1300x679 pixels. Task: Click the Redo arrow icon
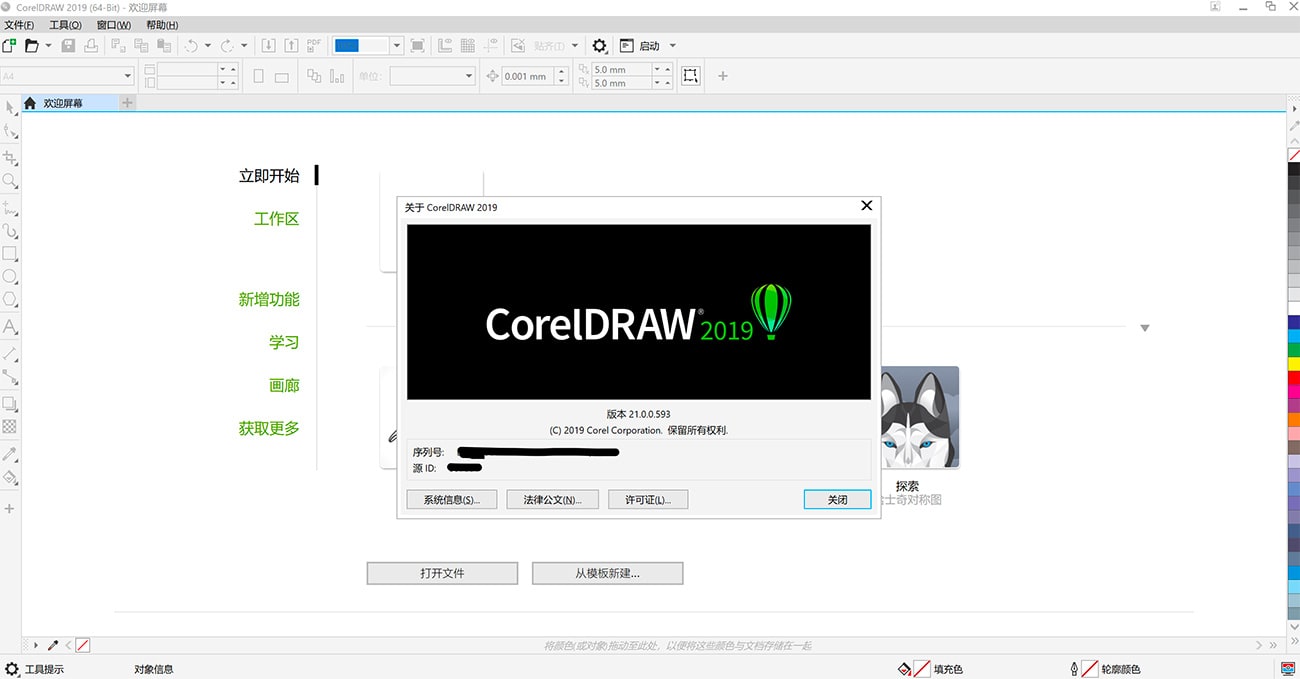pos(227,45)
